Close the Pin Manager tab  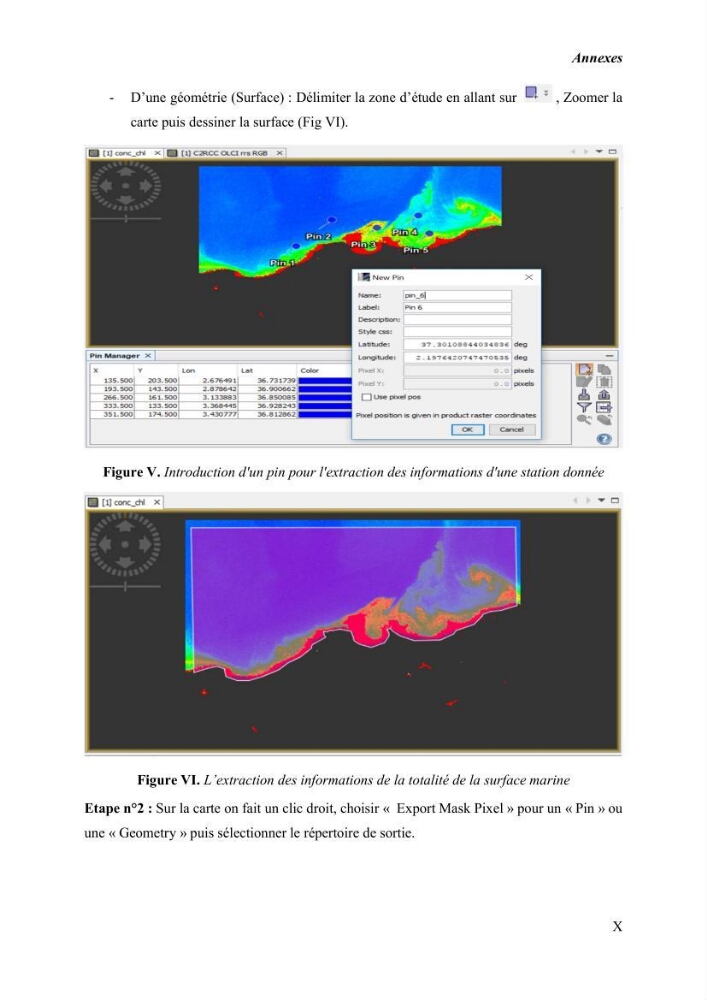(x=148, y=356)
